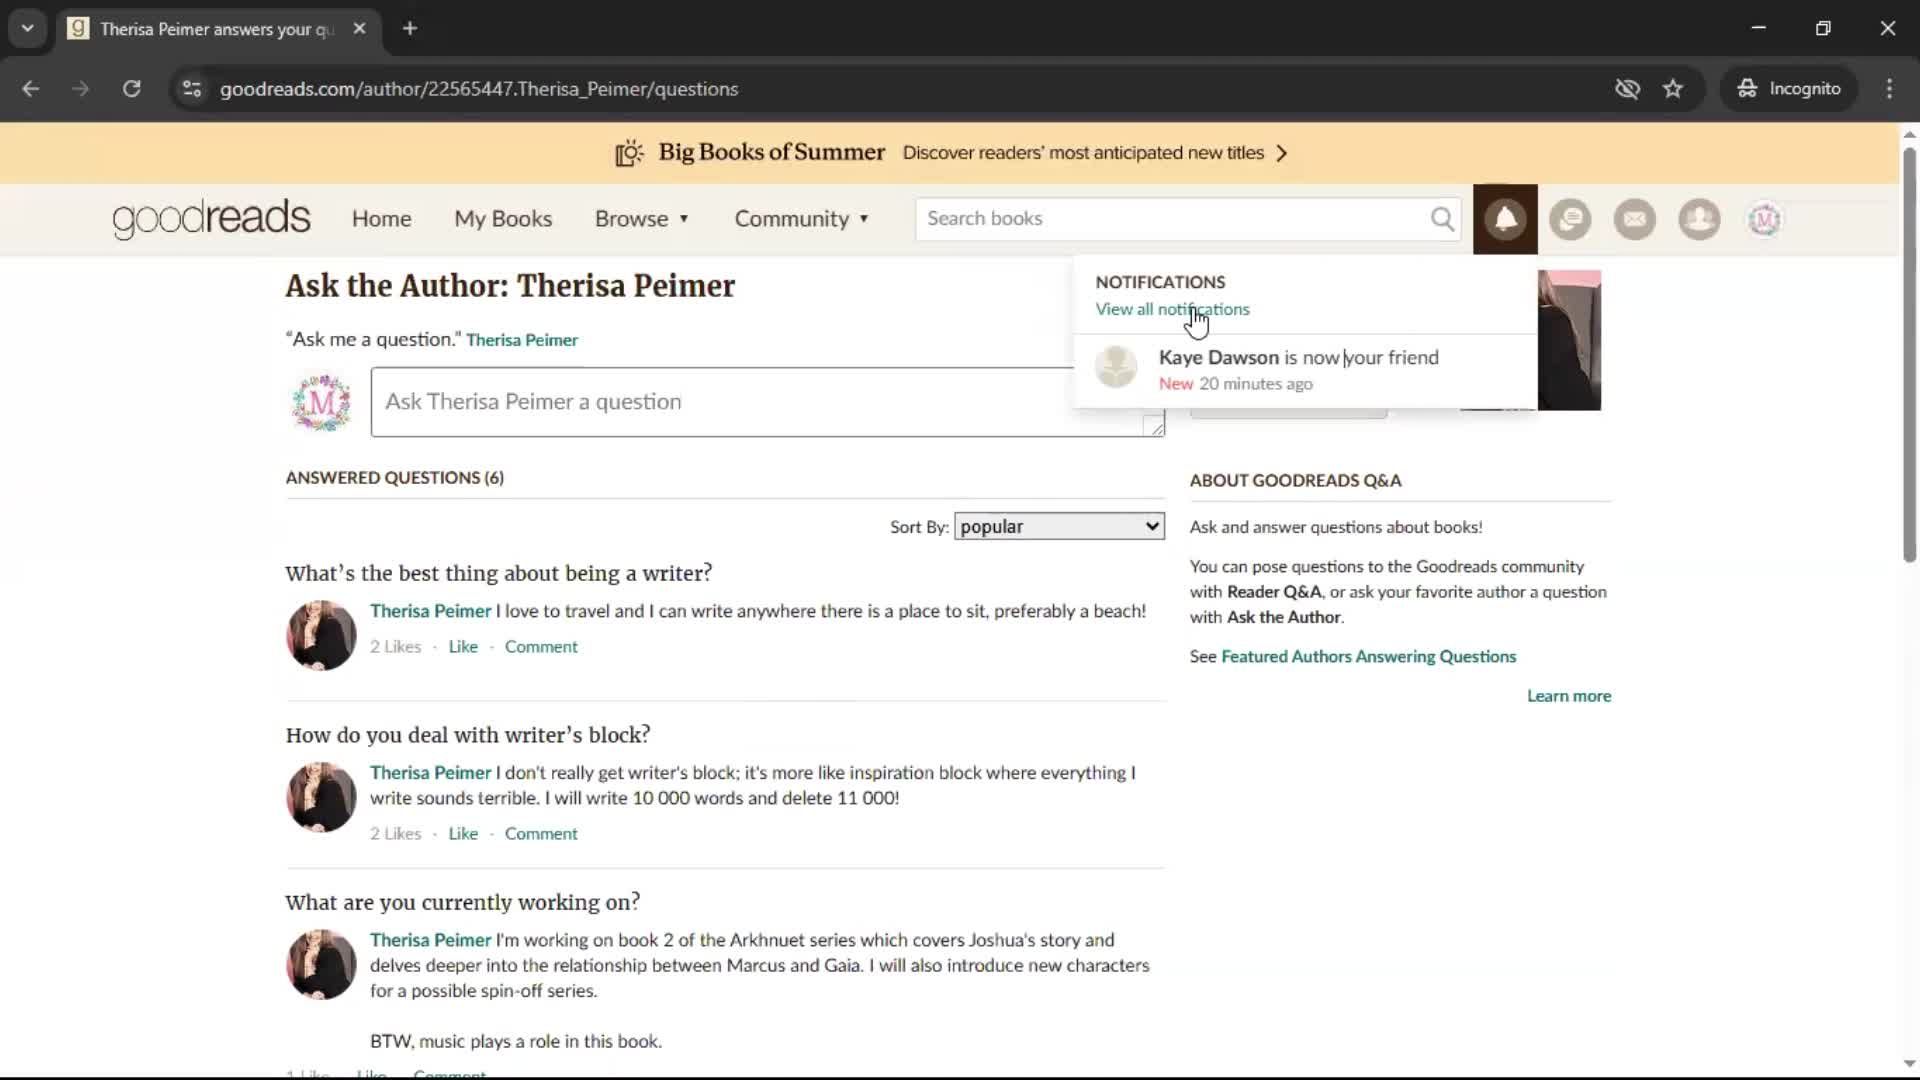Click the 2 Likes count under writer's block answer
The height and width of the screenshot is (1080, 1920).
[x=396, y=834]
